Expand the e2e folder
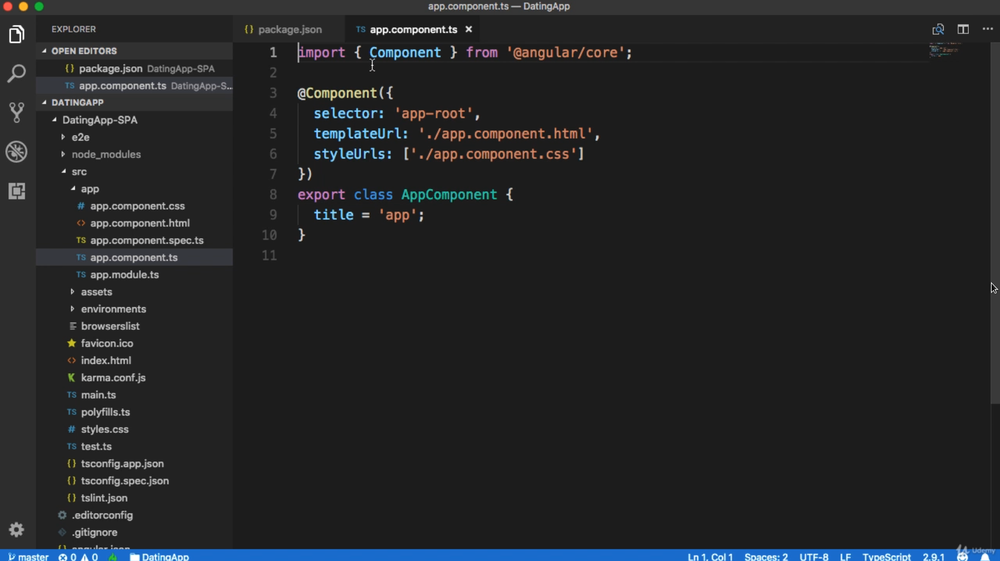Viewport: 1000px width, 561px height. pos(80,137)
